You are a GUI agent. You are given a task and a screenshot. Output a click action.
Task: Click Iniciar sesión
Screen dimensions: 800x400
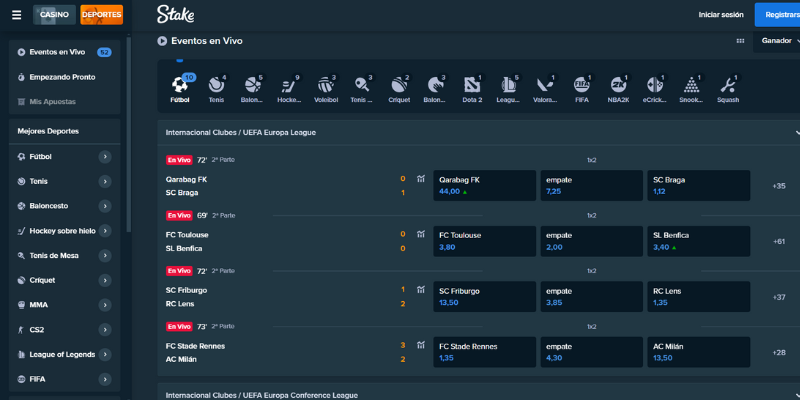(721, 15)
